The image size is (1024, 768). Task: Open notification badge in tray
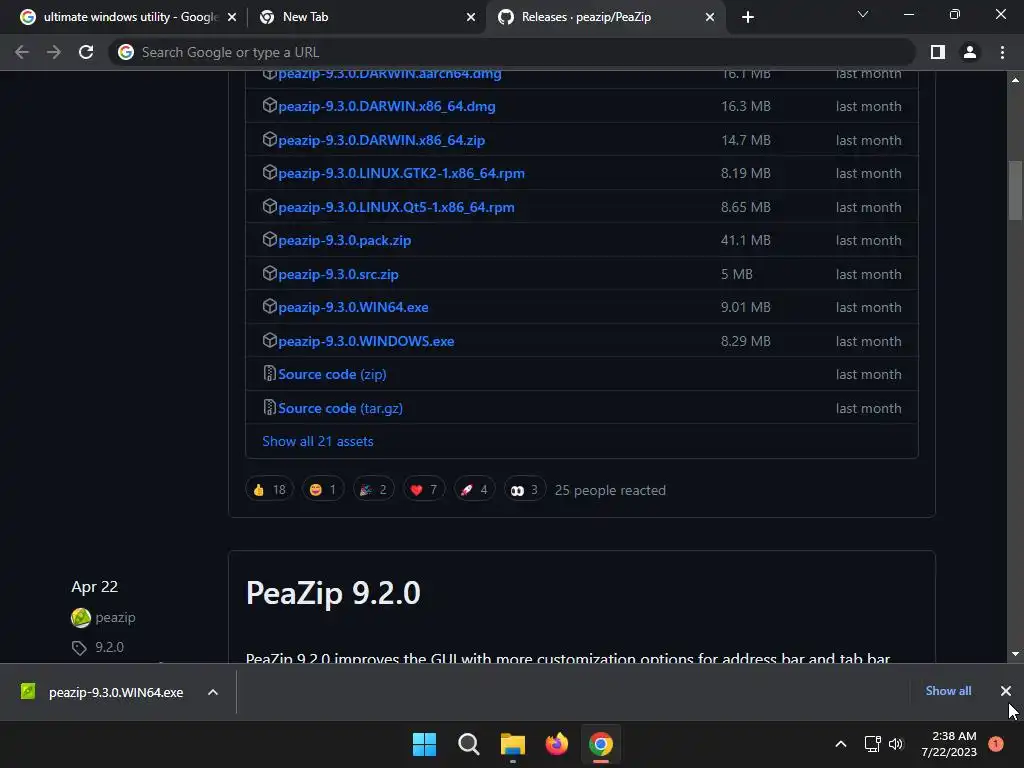pyautogui.click(x=996, y=744)
